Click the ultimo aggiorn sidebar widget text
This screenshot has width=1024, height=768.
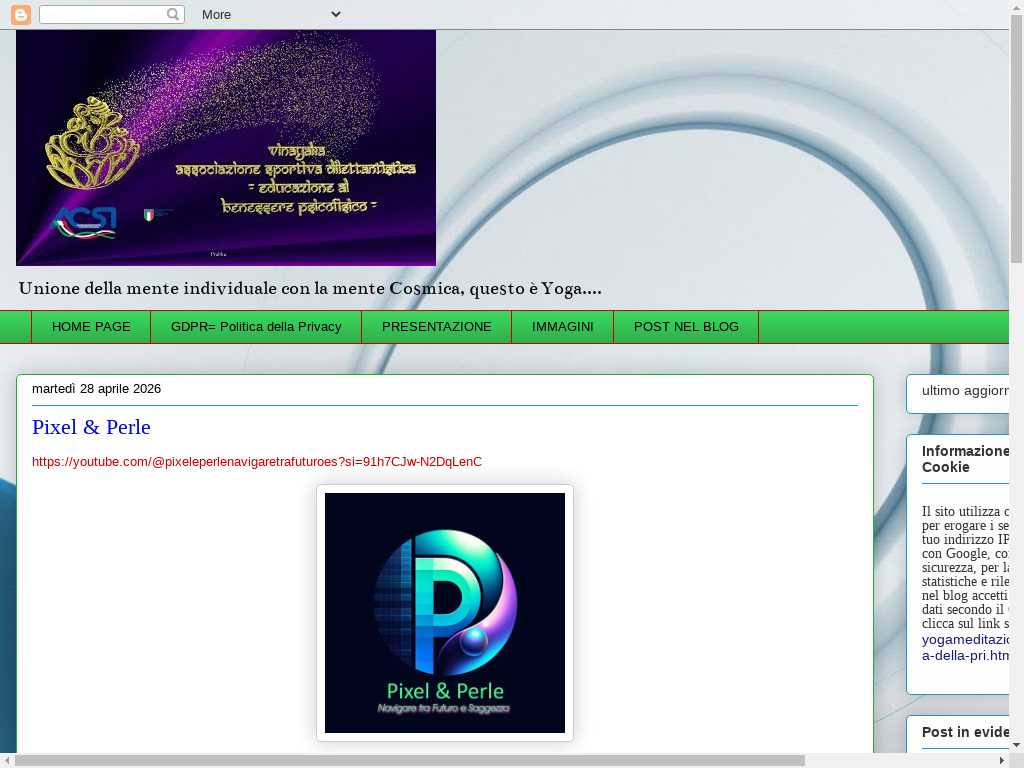click(965, 391)
